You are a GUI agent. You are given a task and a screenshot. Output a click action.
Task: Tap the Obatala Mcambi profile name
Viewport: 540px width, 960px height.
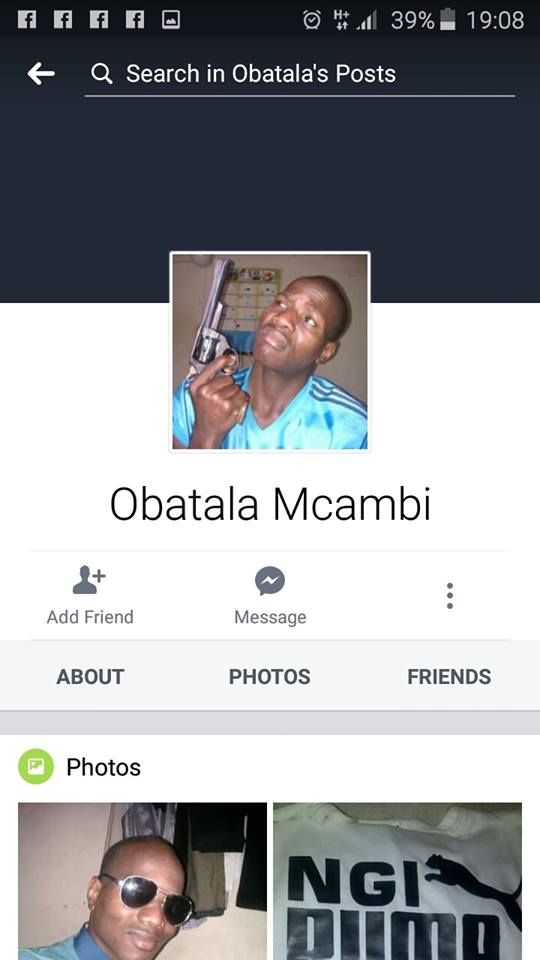[270, 505]
